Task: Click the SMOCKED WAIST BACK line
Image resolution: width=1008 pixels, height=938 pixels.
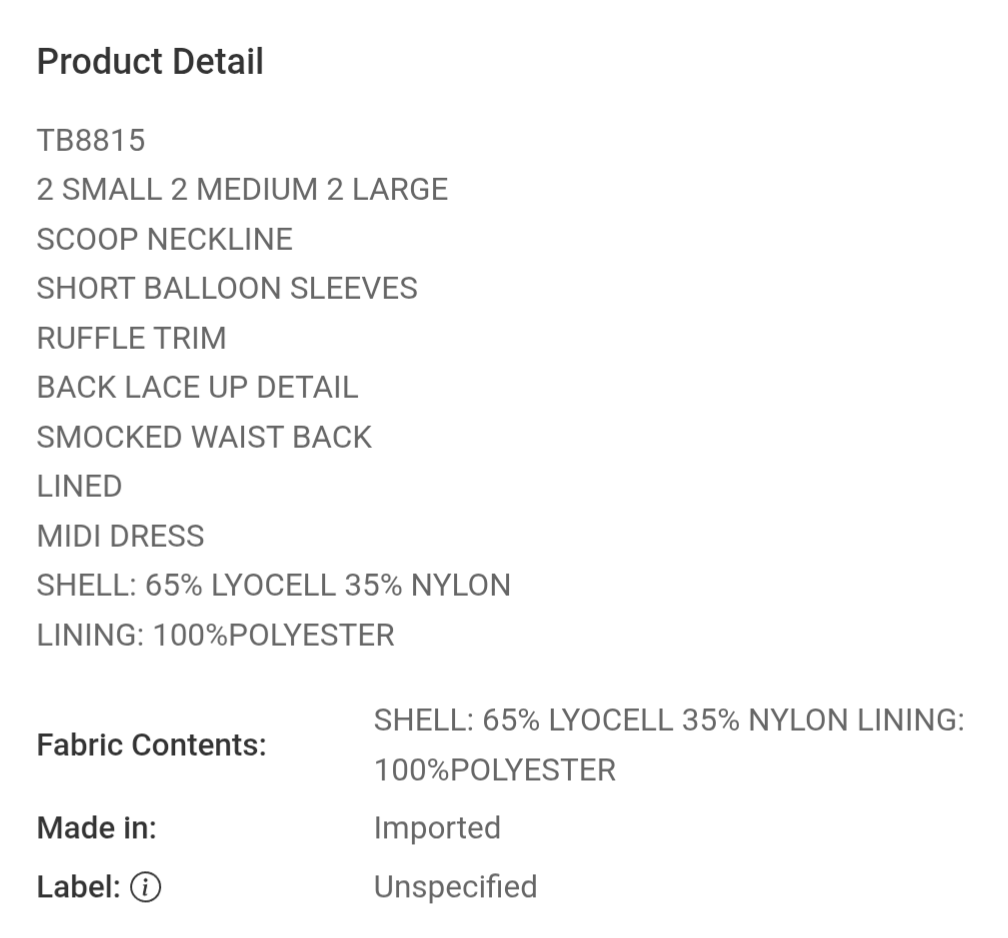Action: (x=204, y=437)
